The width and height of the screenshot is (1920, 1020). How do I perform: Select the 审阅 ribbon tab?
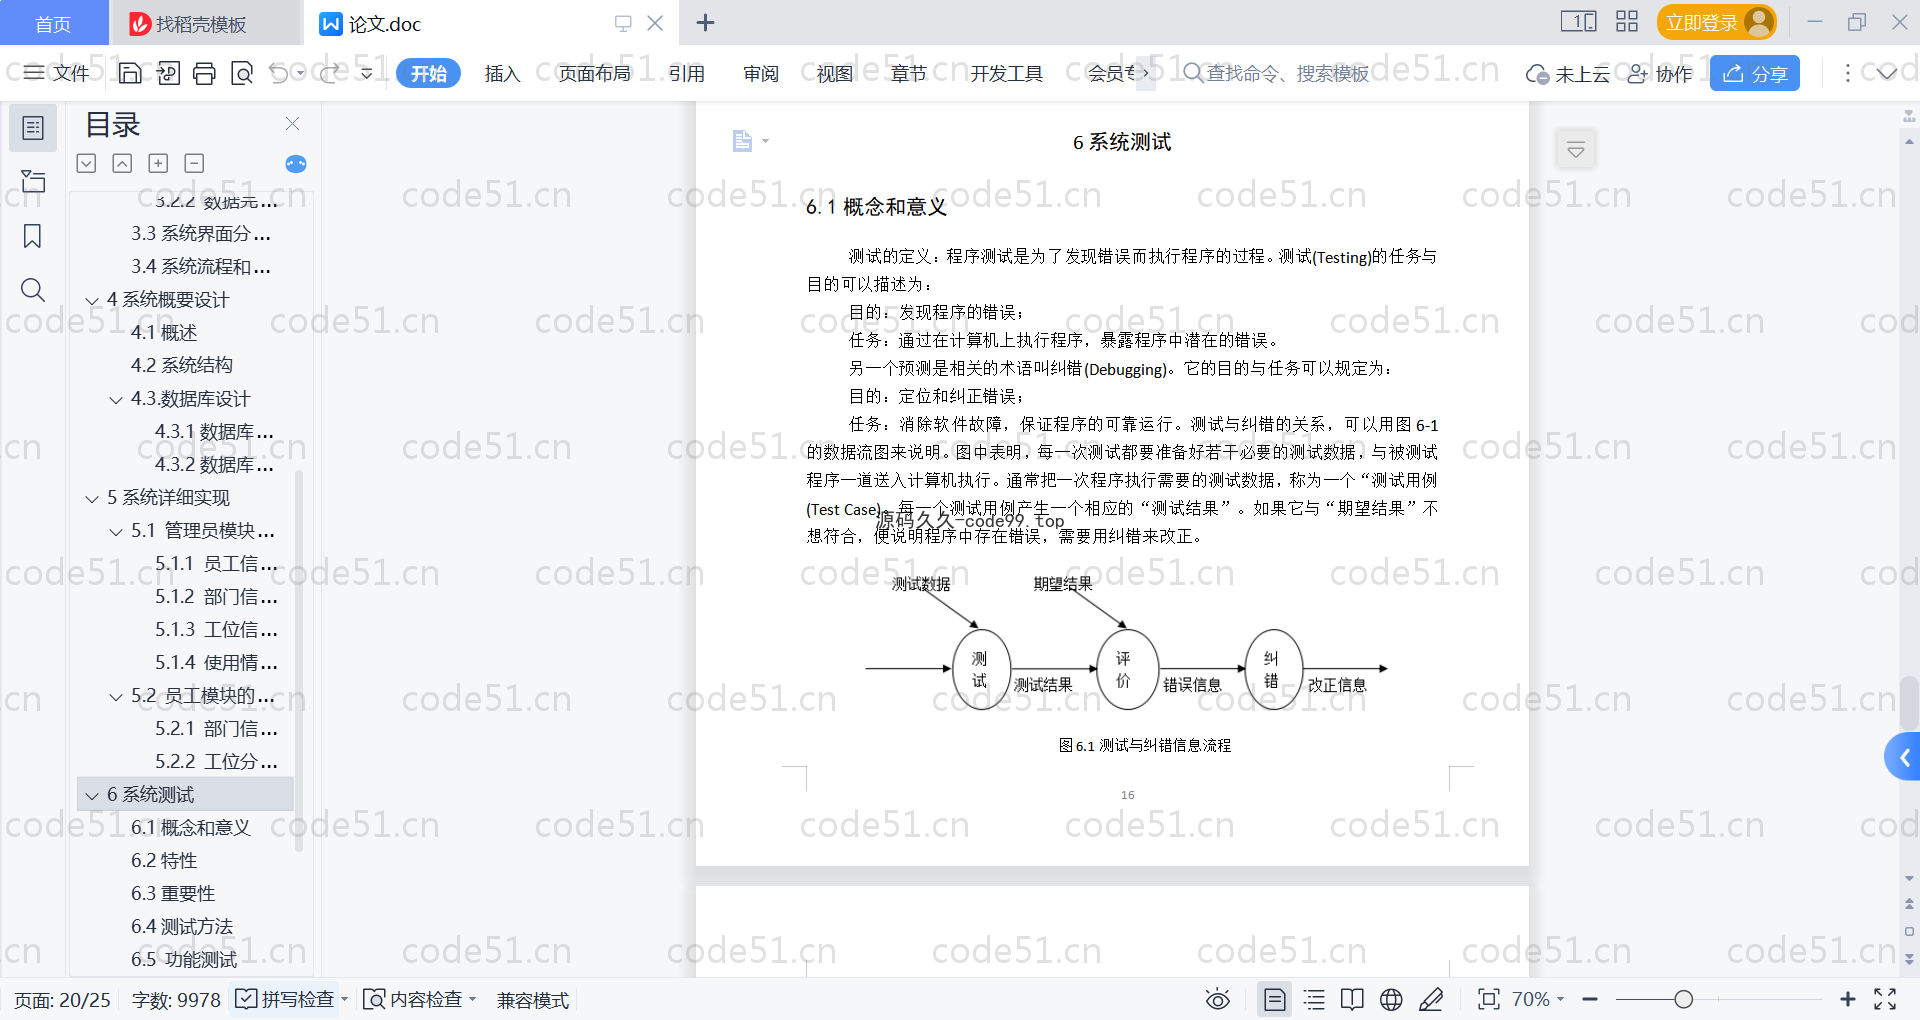coord(761,73)
